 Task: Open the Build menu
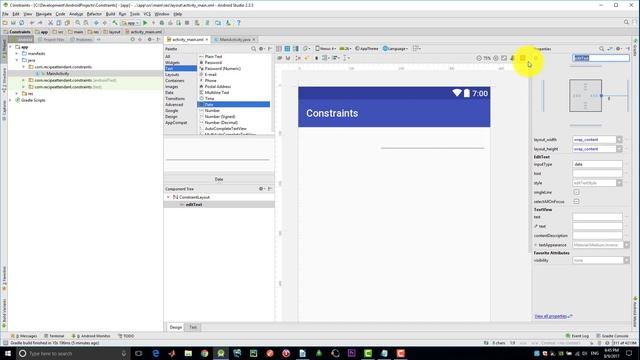110,14
